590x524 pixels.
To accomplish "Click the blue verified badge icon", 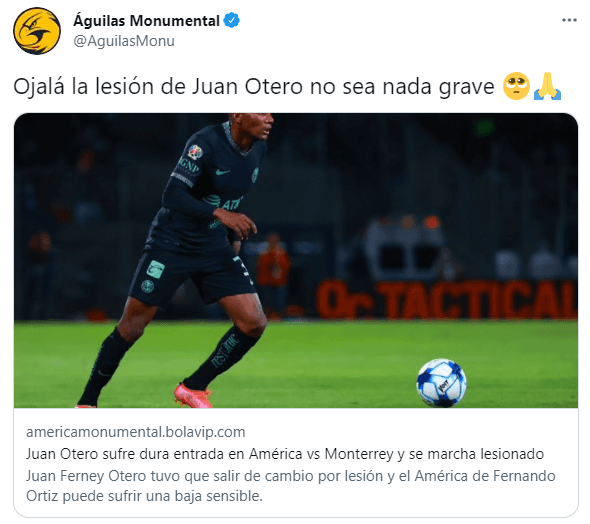I will [x=232, y=20].
